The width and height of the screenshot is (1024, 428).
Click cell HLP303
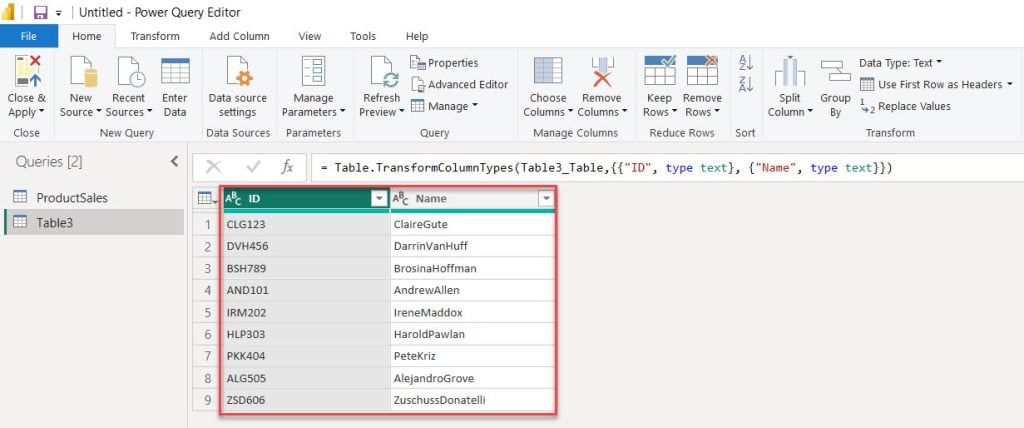tap(305, 334)
